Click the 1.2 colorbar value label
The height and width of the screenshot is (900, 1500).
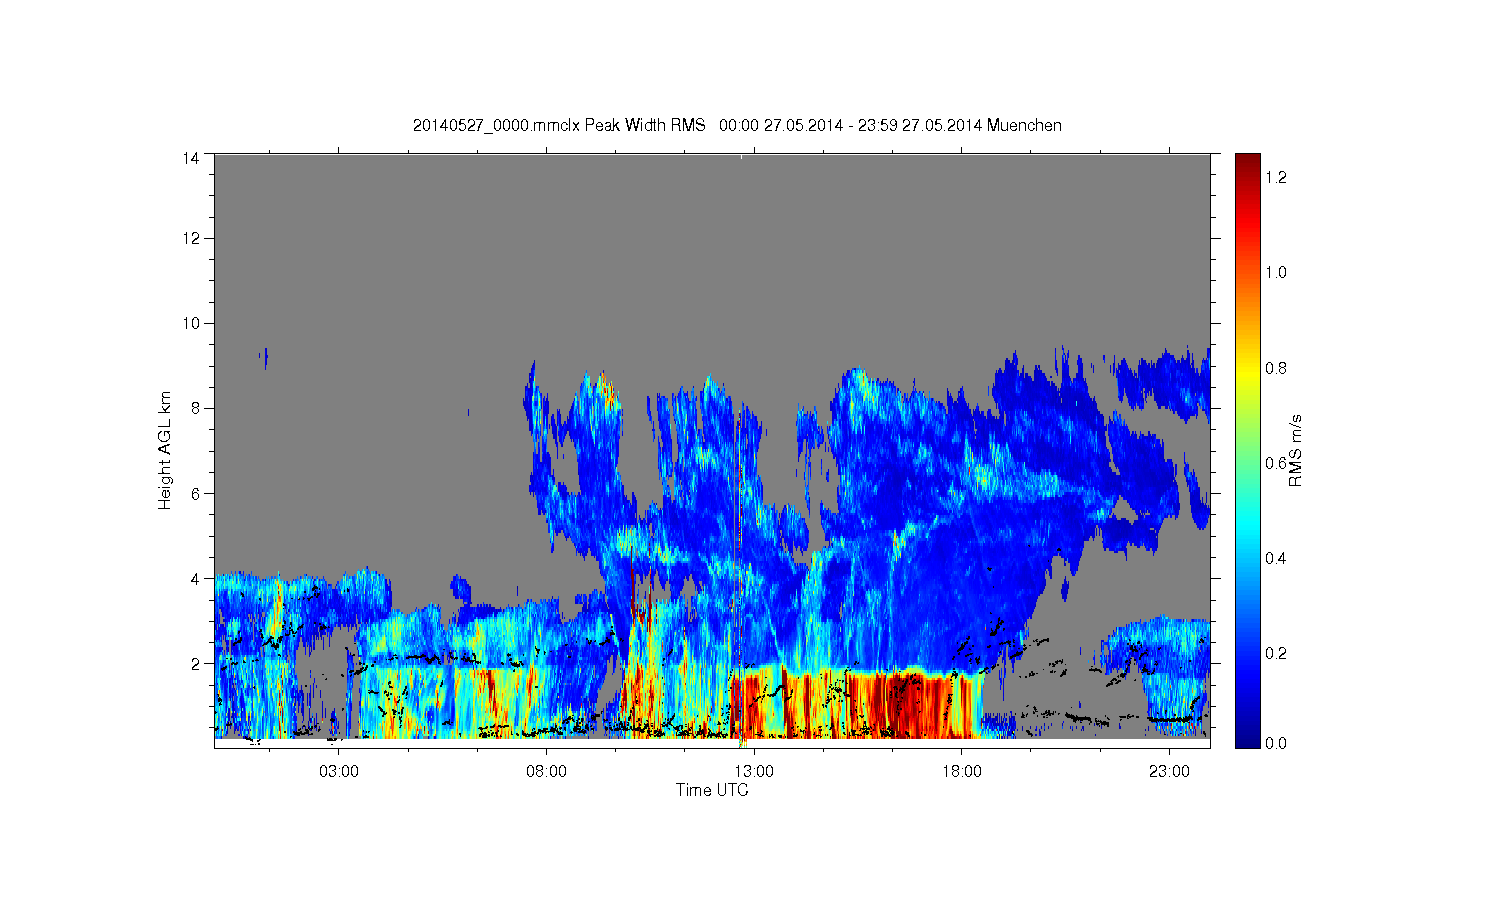[1276, 177]
